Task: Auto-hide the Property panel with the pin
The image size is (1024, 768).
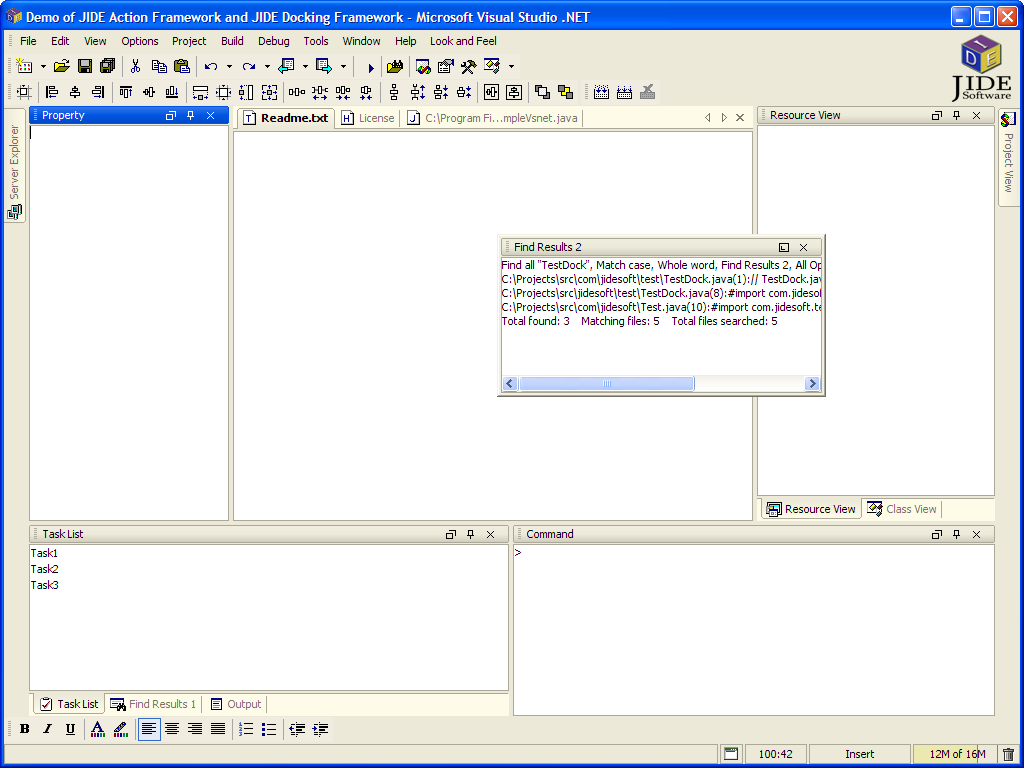Action: tap(191, 116)
